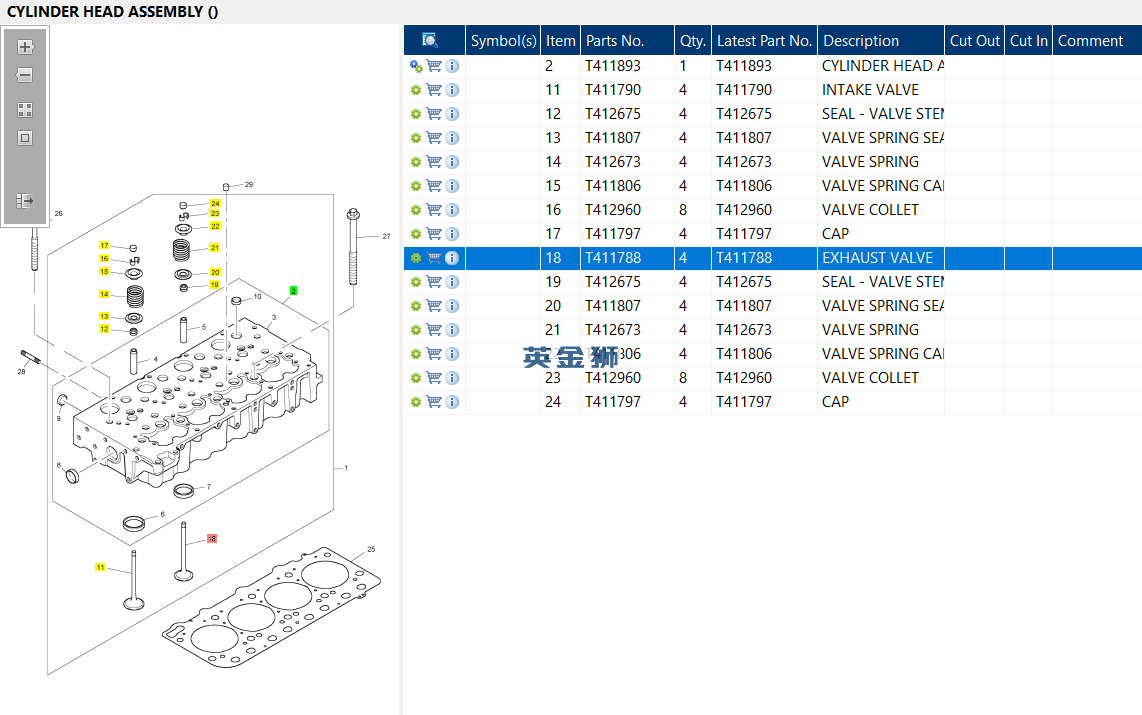The width and height of the screenshot is (1142, 715).
Task: Click the search icon in table header
Action: 430,41
